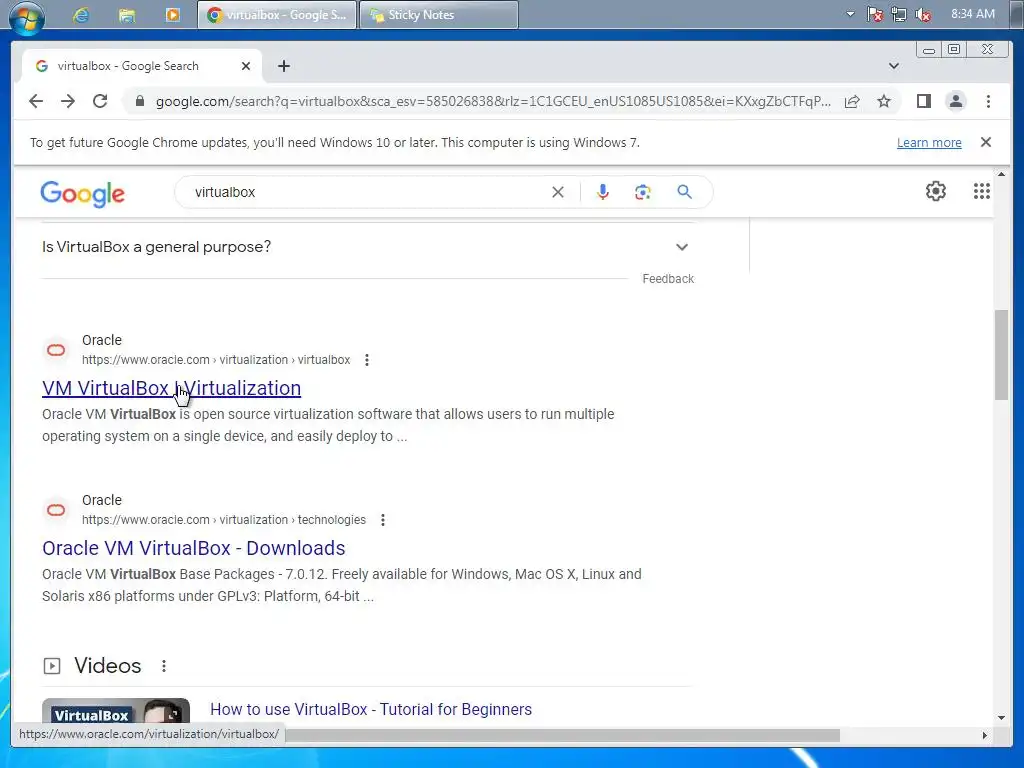Open the Windows Start menu orb
Screen dimensions: 1024x768
27,16
